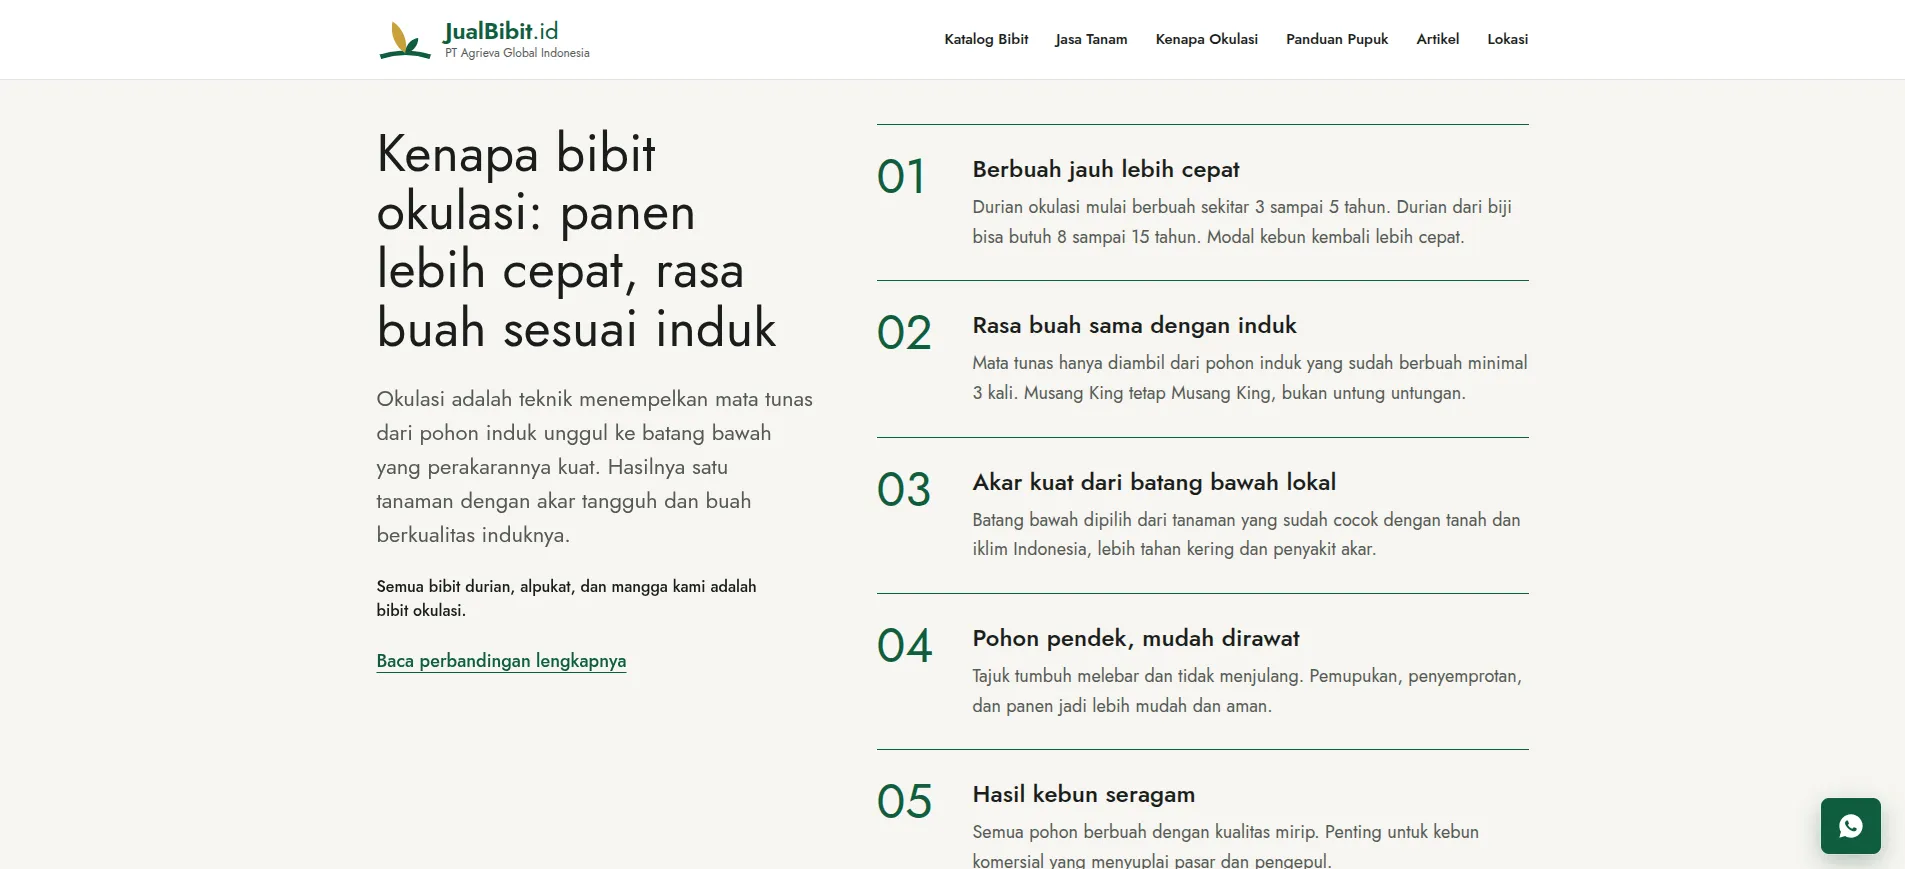Screen dimensions: 1905x869
Task: Click the JualBibit.id brand name text
Action: (x=501, y=31)
